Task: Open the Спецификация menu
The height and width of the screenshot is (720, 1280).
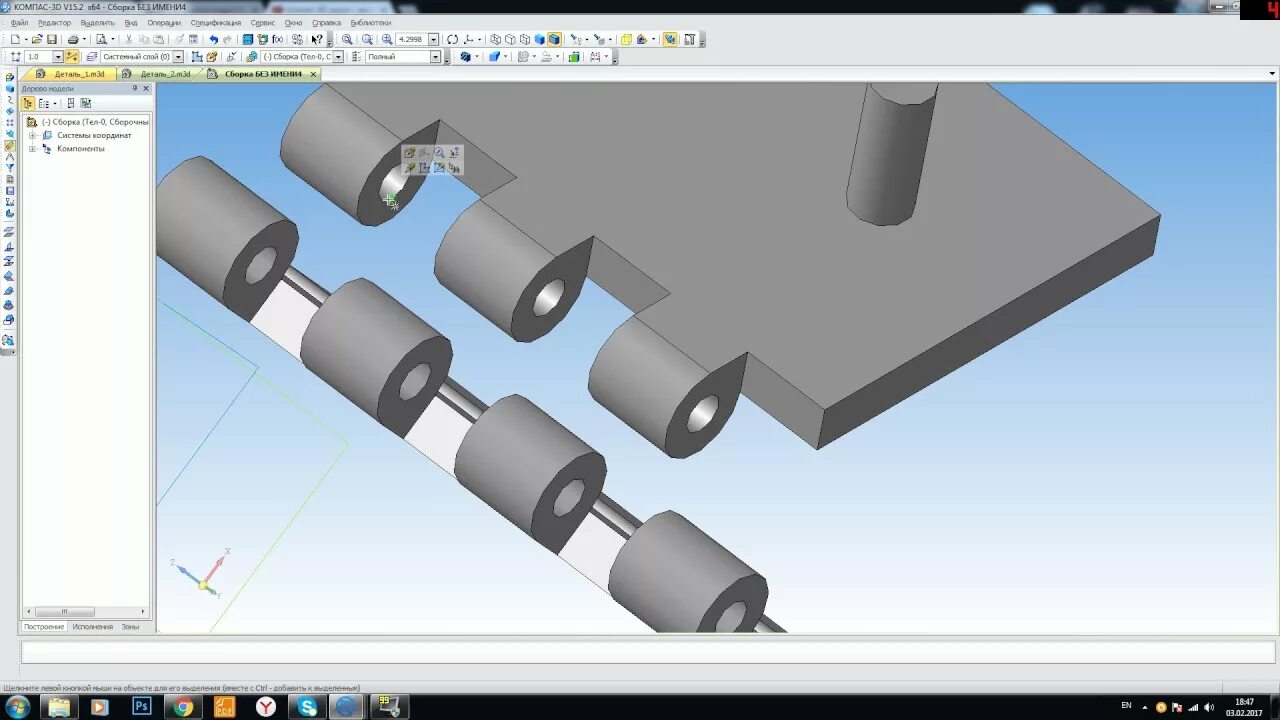Action: (216, 22)
